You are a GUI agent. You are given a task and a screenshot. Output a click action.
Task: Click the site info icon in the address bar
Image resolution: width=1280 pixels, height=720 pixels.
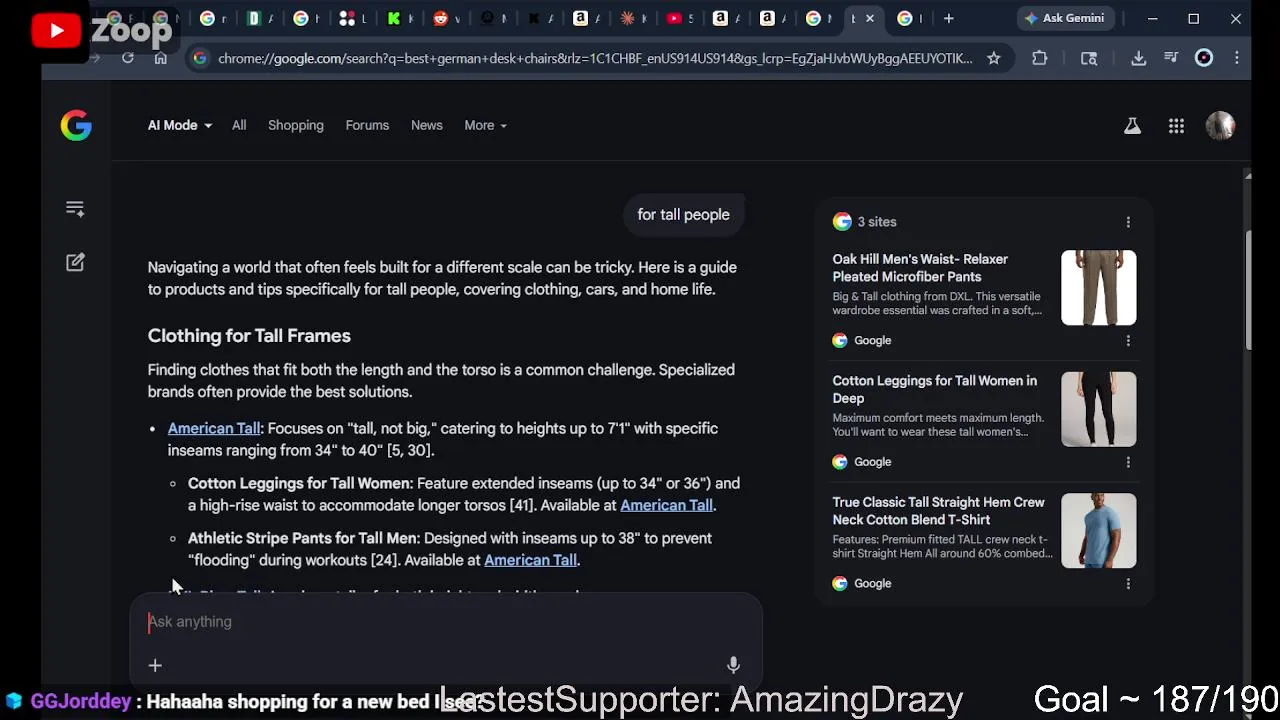(200, 58)
